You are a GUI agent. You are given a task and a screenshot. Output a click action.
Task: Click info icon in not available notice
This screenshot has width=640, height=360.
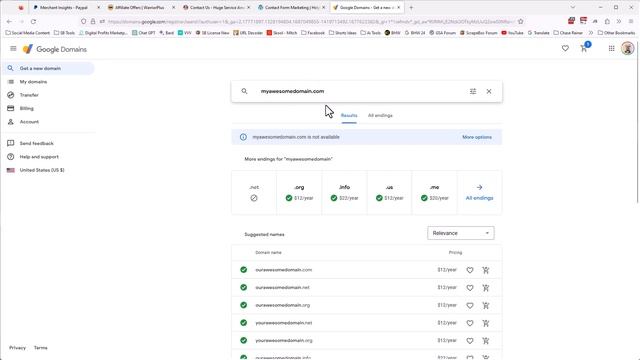point(243,137)
